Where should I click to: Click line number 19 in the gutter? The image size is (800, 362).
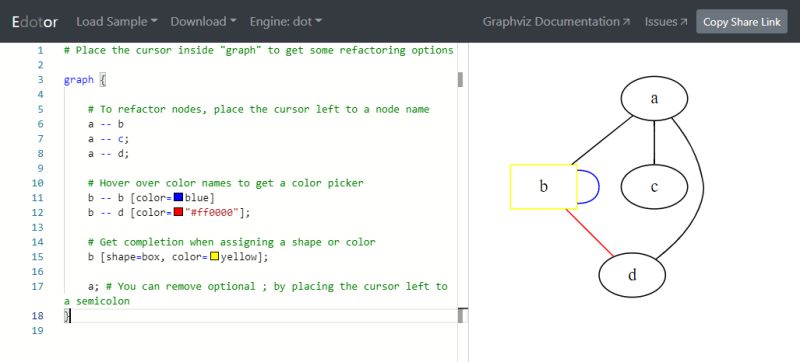pyautogui.click(x=37, y=331)
